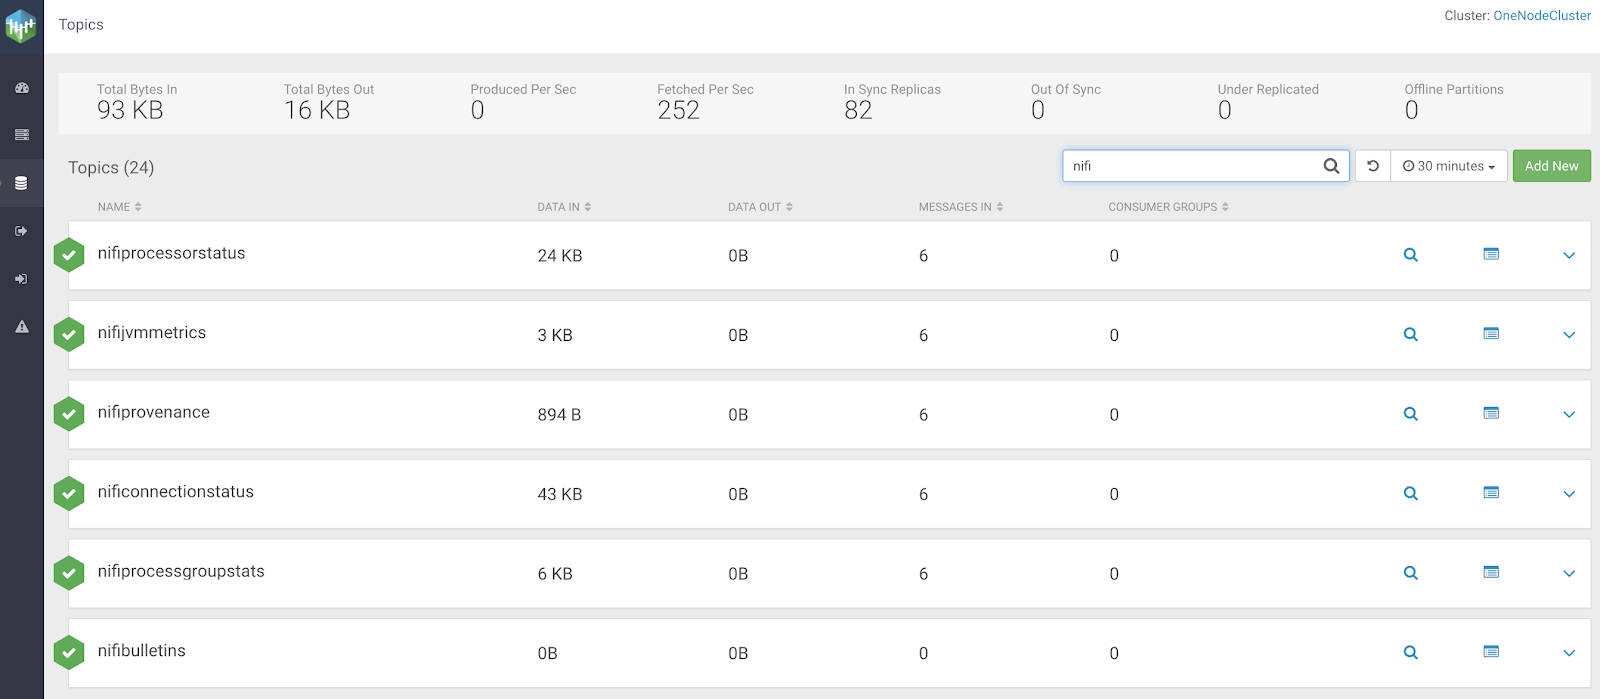Open the Overview dashboard icon in sidebar
Screen dimensions: 1600x699
point(21,88)
